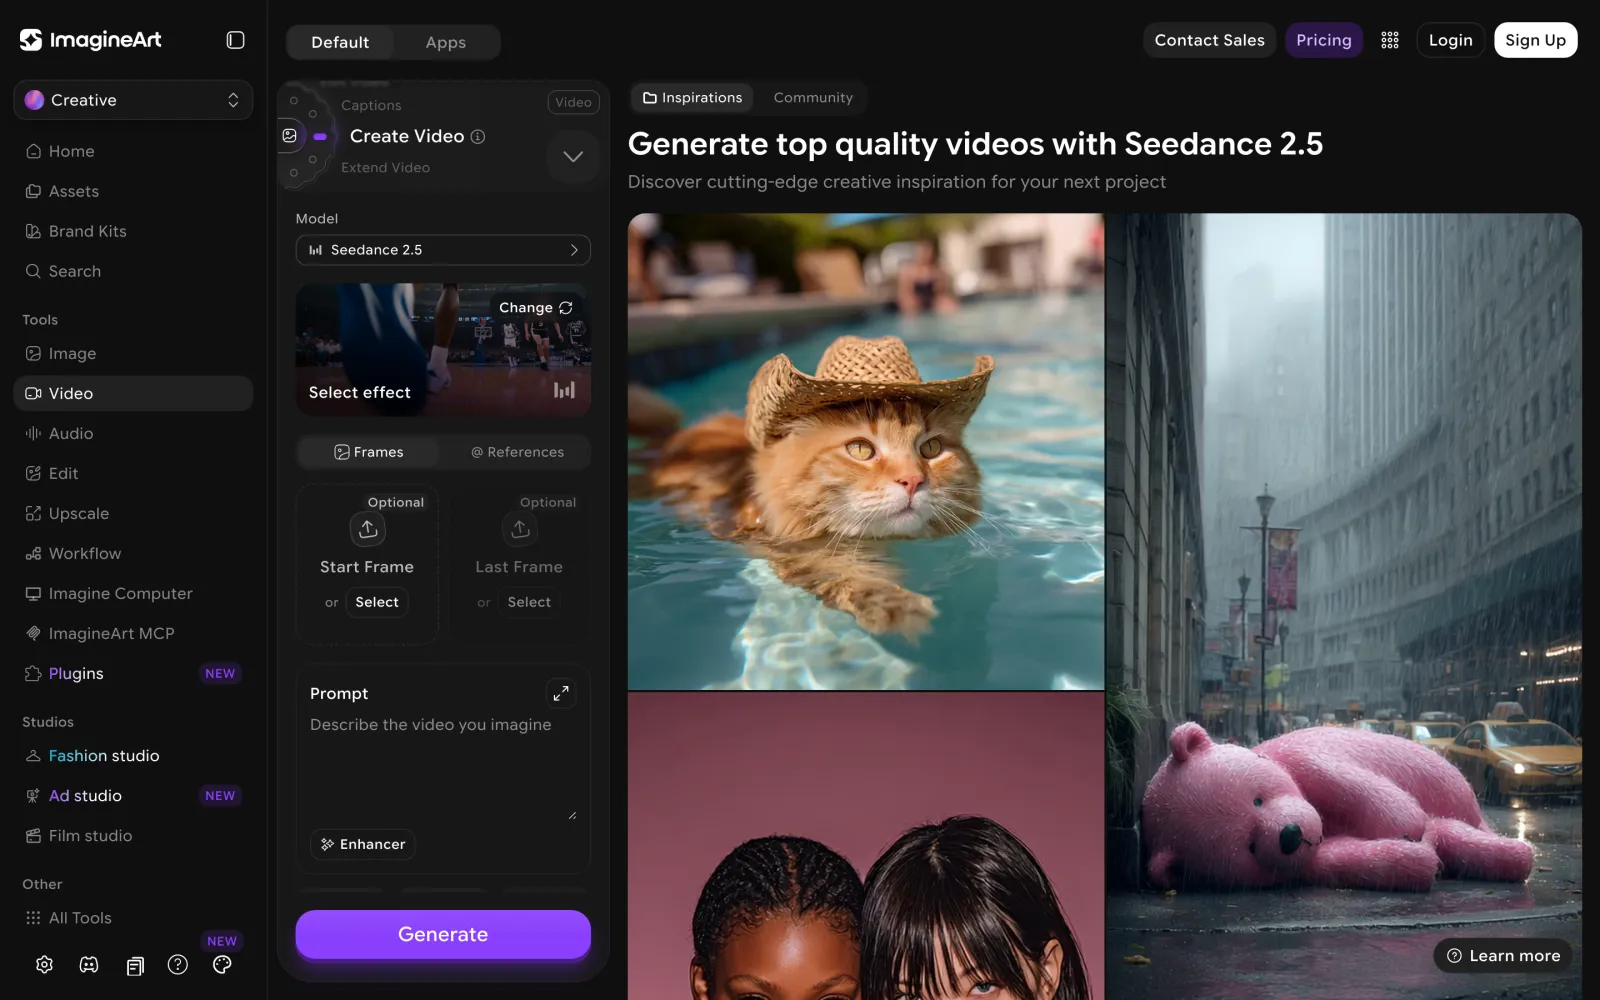The image size is (1600, 1000).
Task: Expand the Create Video mode chevron
Action: pyautogui.click(x=573, y=156)
